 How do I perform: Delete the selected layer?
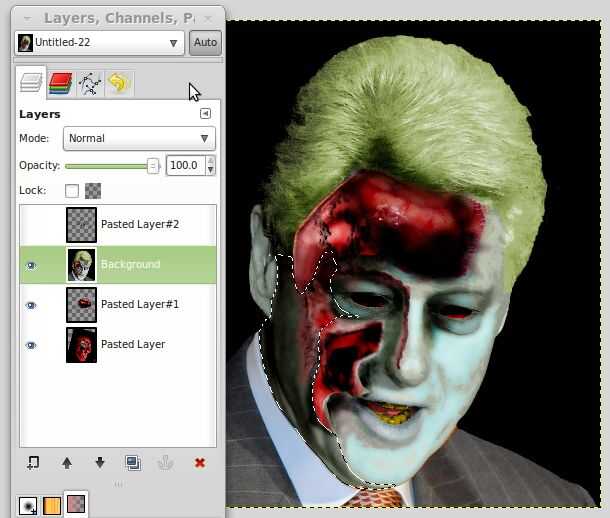(200, 463)
